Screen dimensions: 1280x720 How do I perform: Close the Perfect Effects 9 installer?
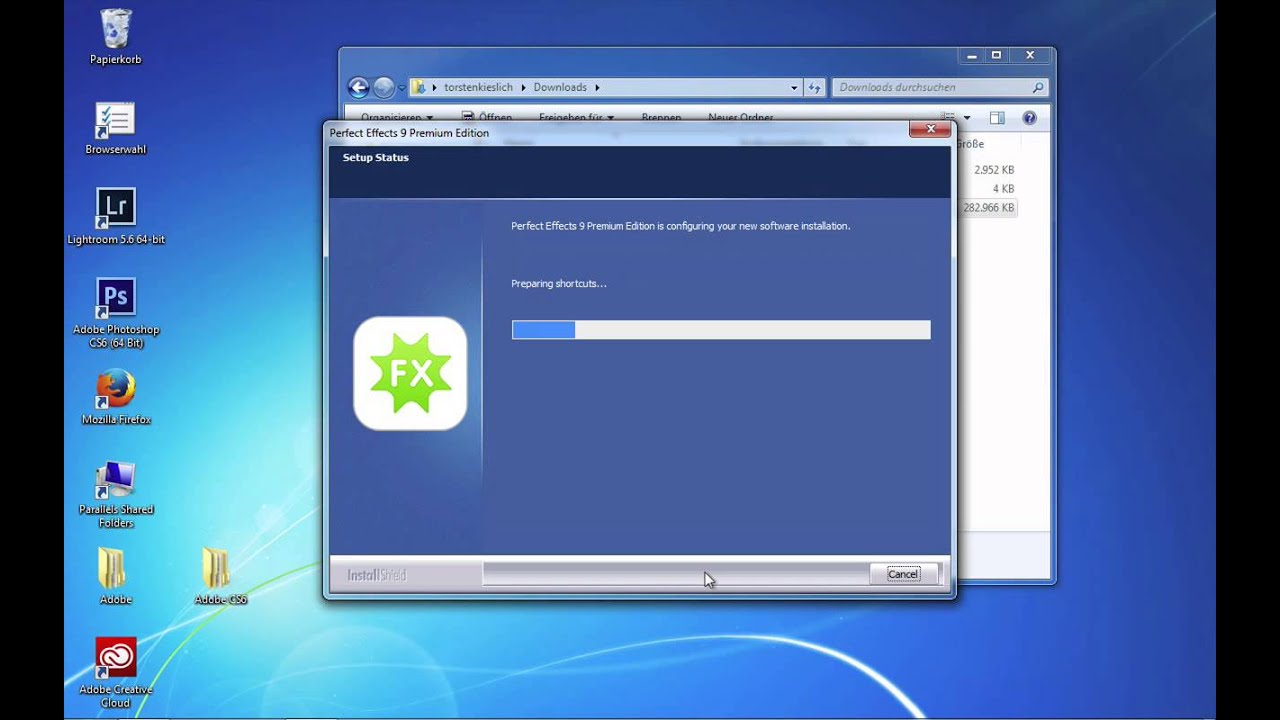coord(930,129)
